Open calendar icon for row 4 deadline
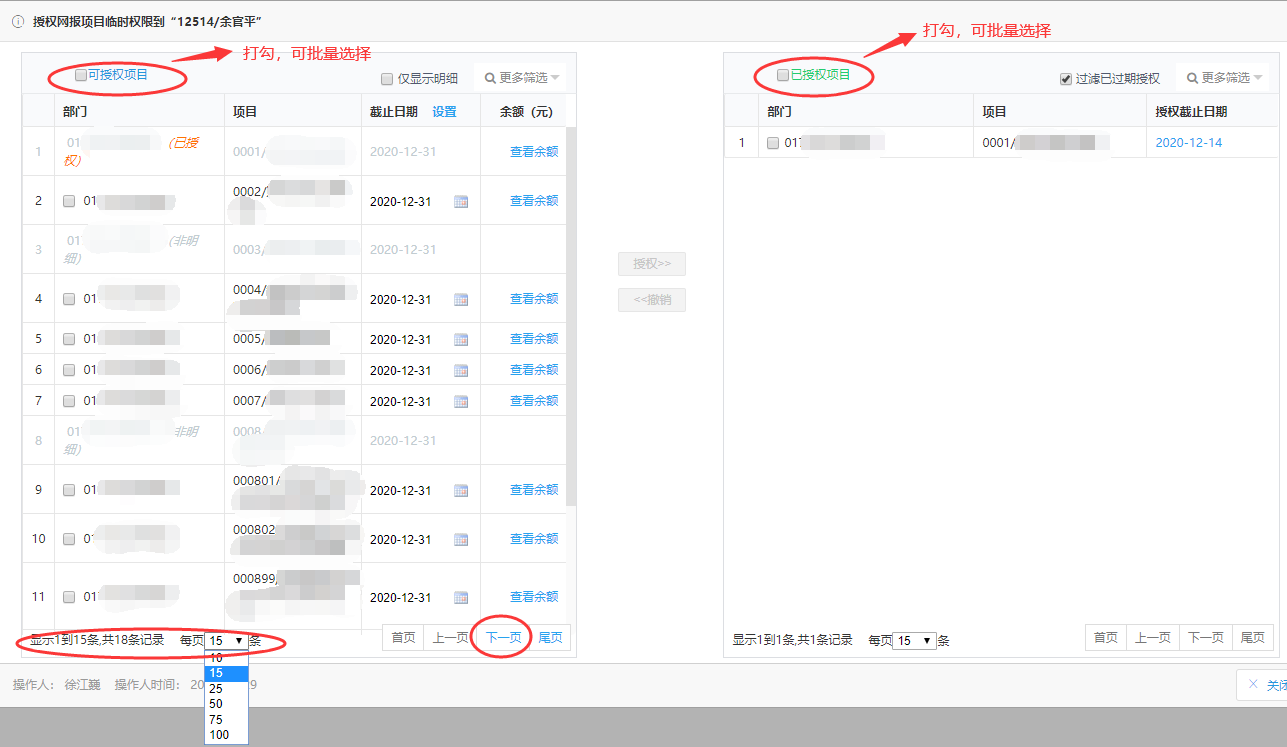Image resolution: width=1287 pixels, height=747 pixels. point(461,300)
